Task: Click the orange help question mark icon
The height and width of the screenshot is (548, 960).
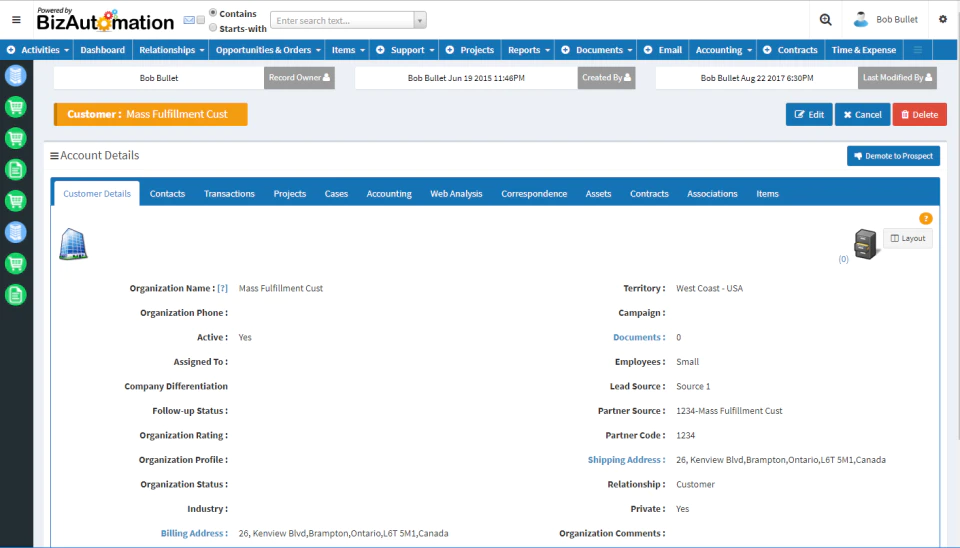Action: pyautogui.click(x=926, y=218)
